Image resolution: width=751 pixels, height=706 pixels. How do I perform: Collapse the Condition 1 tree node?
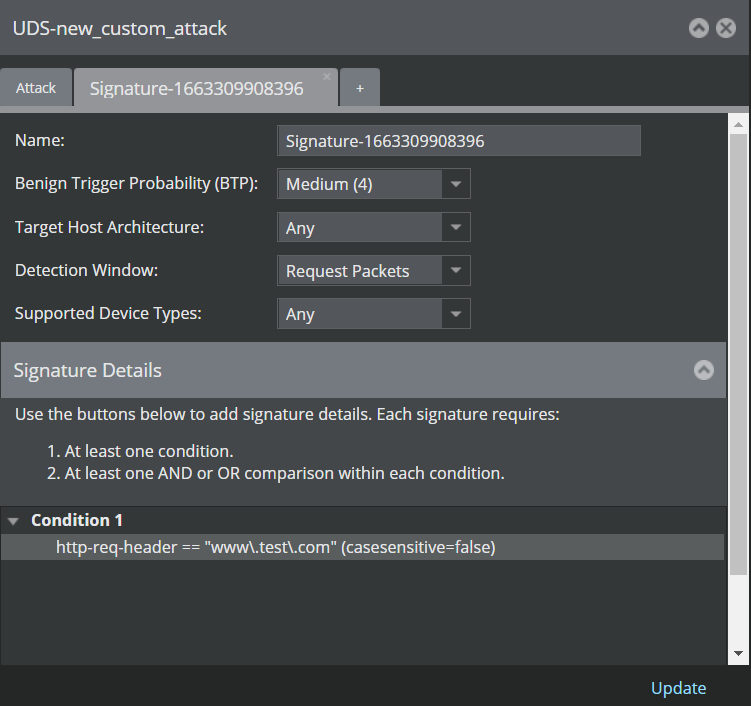13,521
